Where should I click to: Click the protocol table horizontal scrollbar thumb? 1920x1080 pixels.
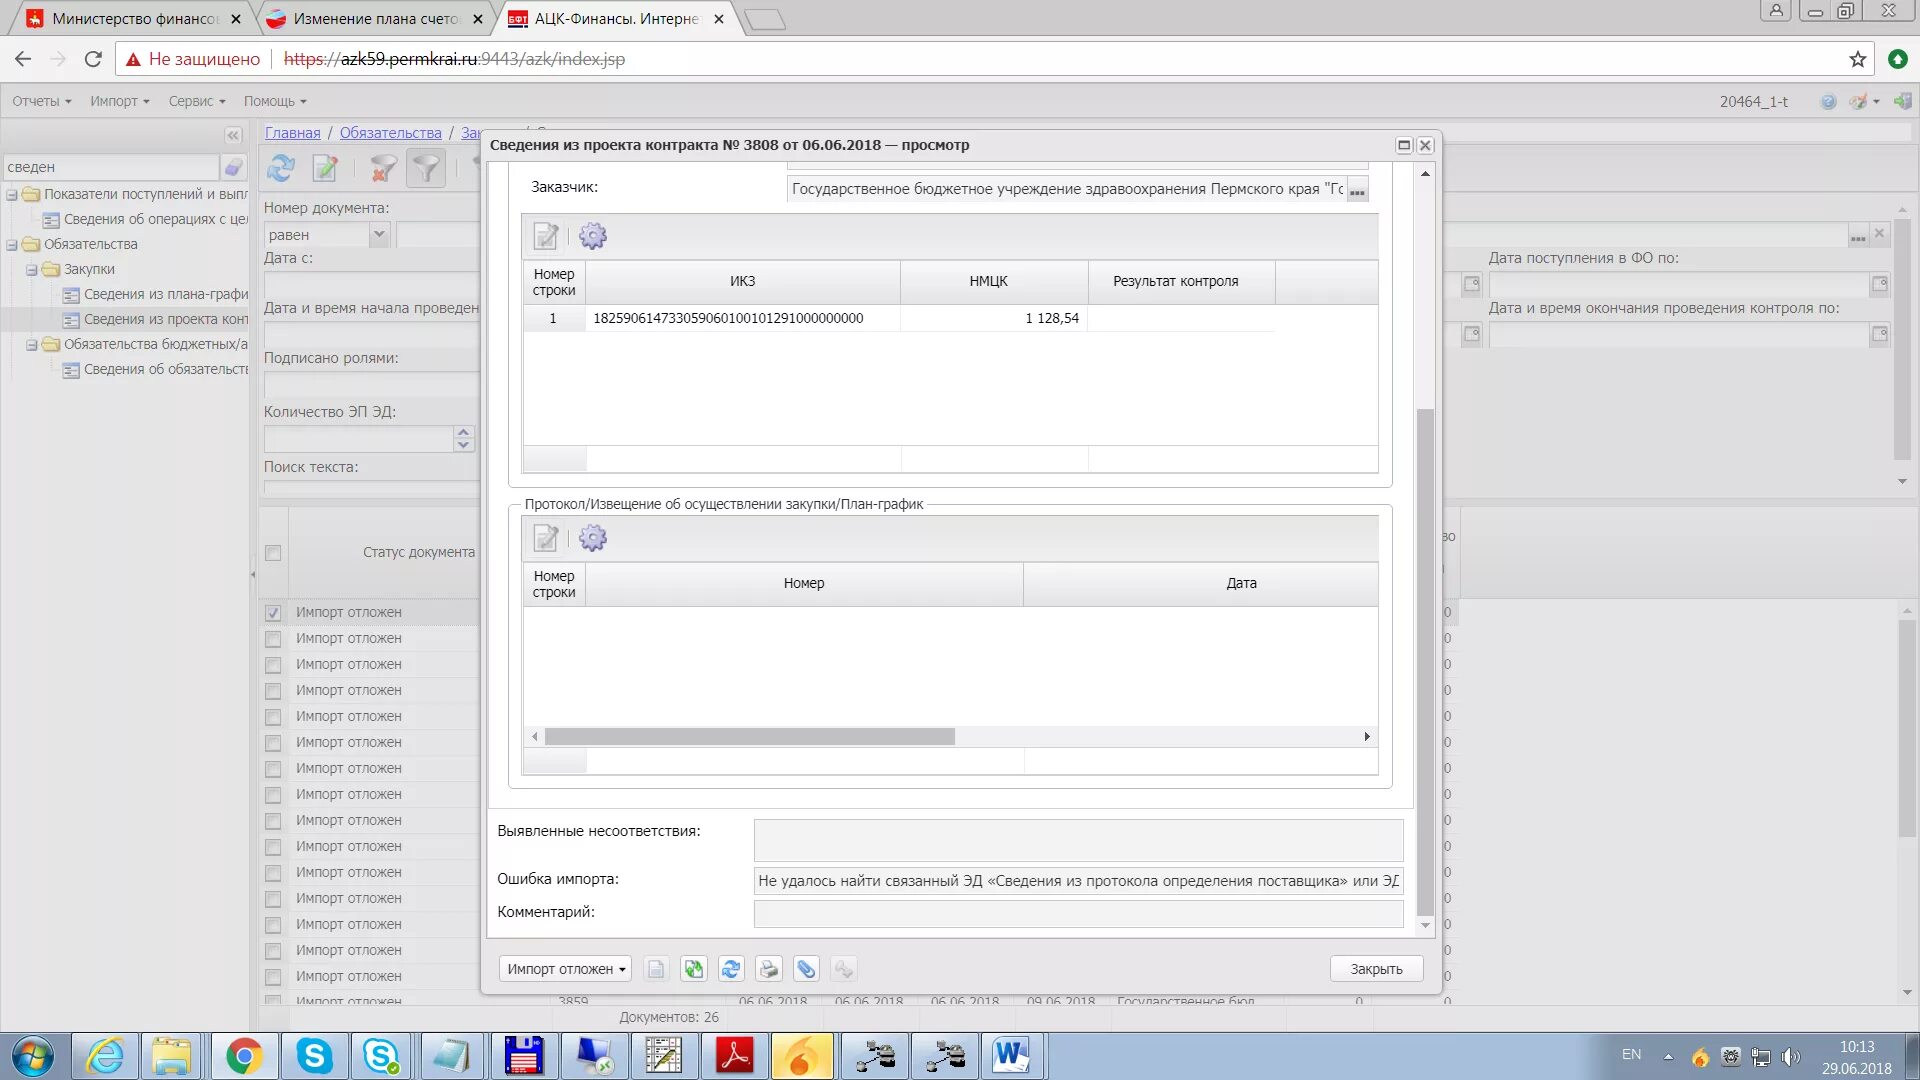coord(749,737)
